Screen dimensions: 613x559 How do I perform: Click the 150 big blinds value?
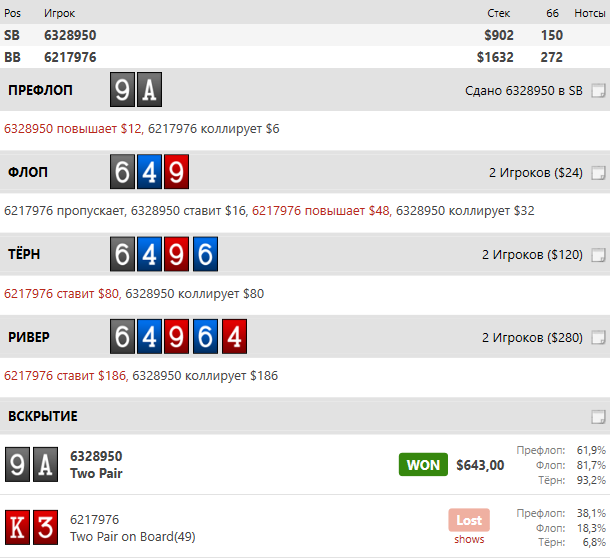tap(552, 35)
